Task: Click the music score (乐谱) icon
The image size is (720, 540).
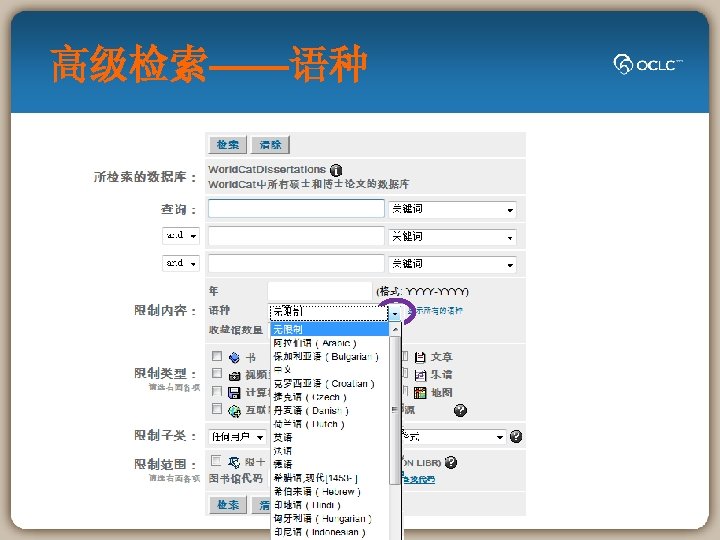Action: click(x=420, y=375)
